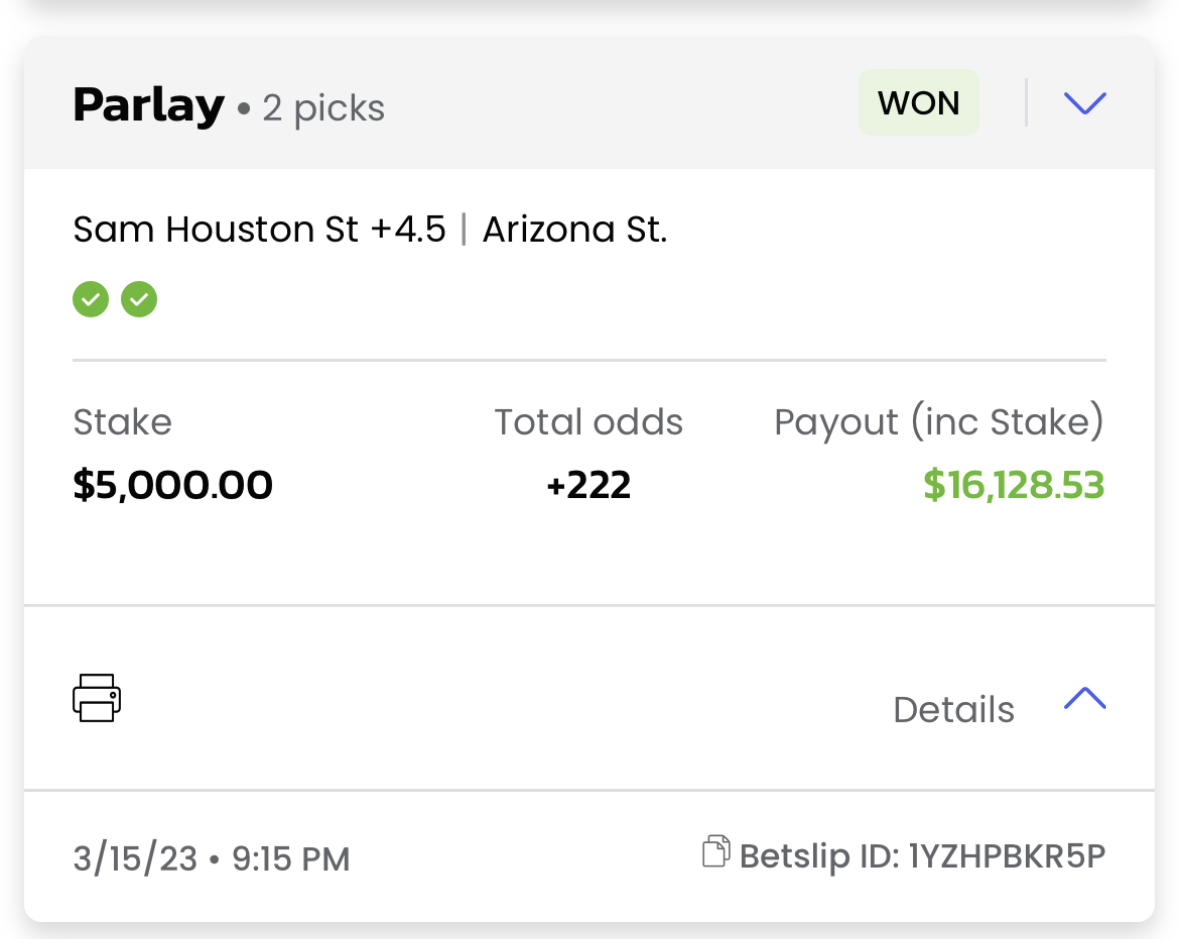Viewport: 1179px width, 939px height.
Task: Click the Betslip ID 1YZHPBKR5P text
Action: click(922, 856)
